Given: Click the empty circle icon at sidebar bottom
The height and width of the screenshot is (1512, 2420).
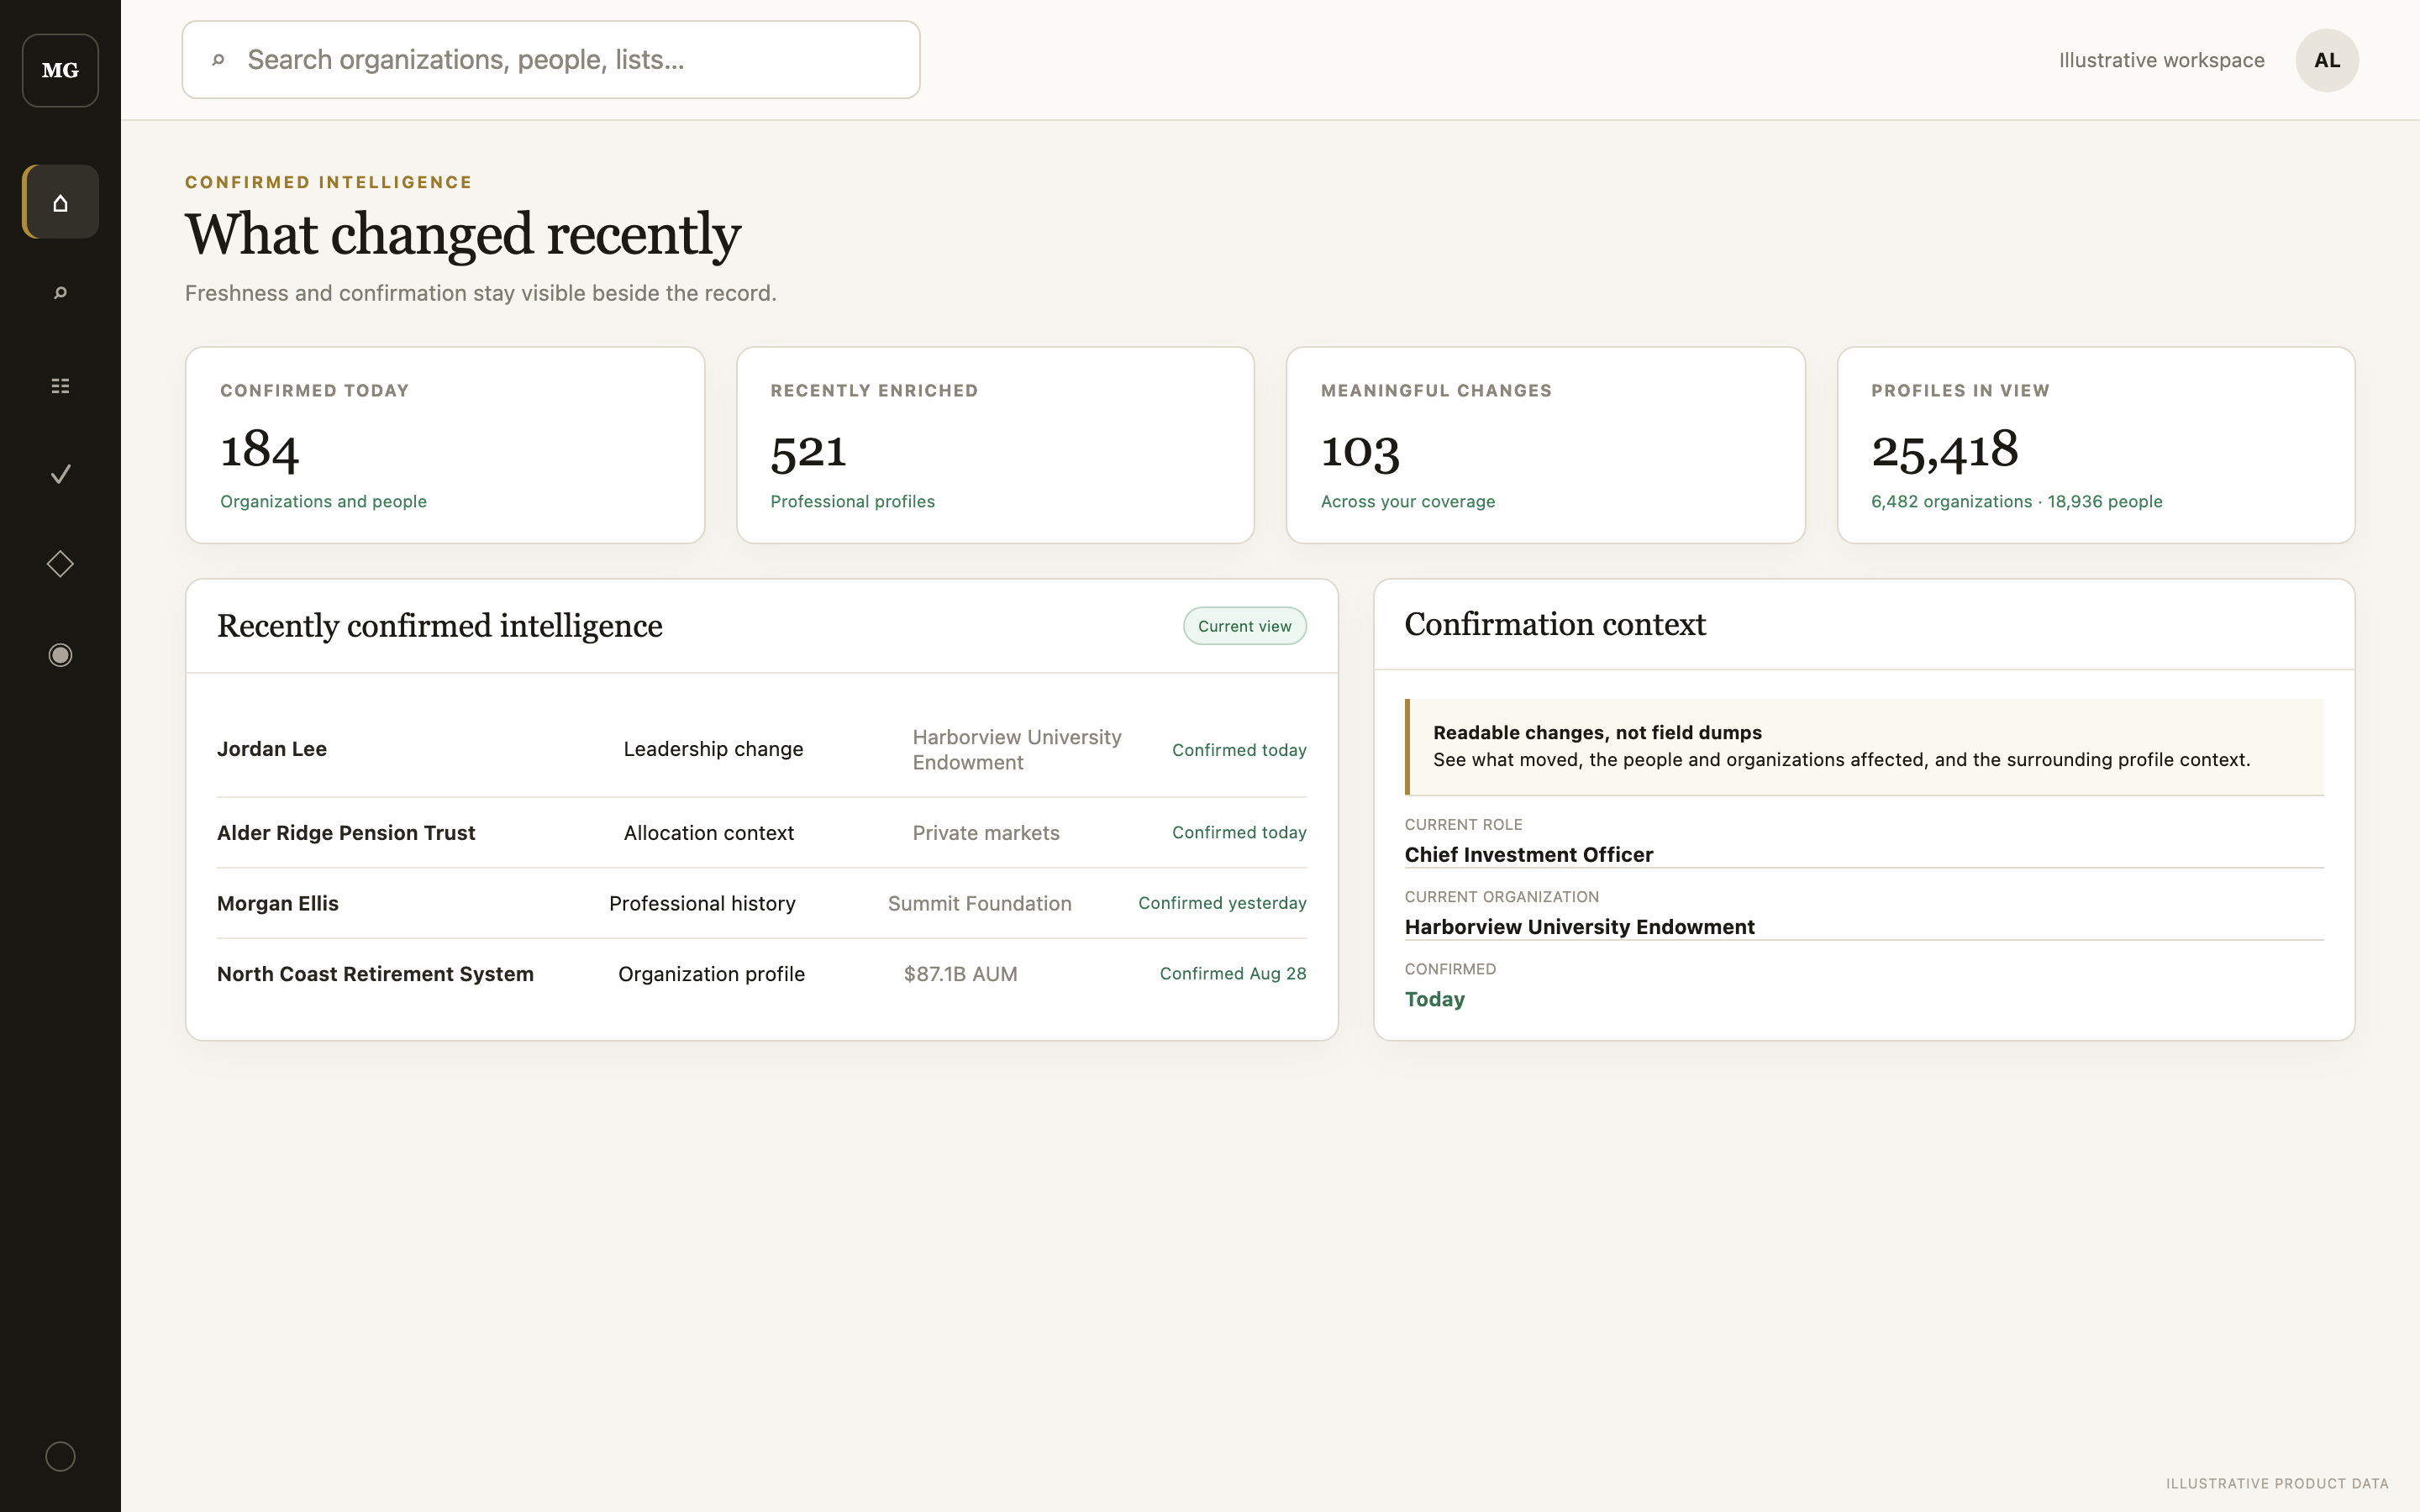Looking at the screenshot, I should 60,1456.
